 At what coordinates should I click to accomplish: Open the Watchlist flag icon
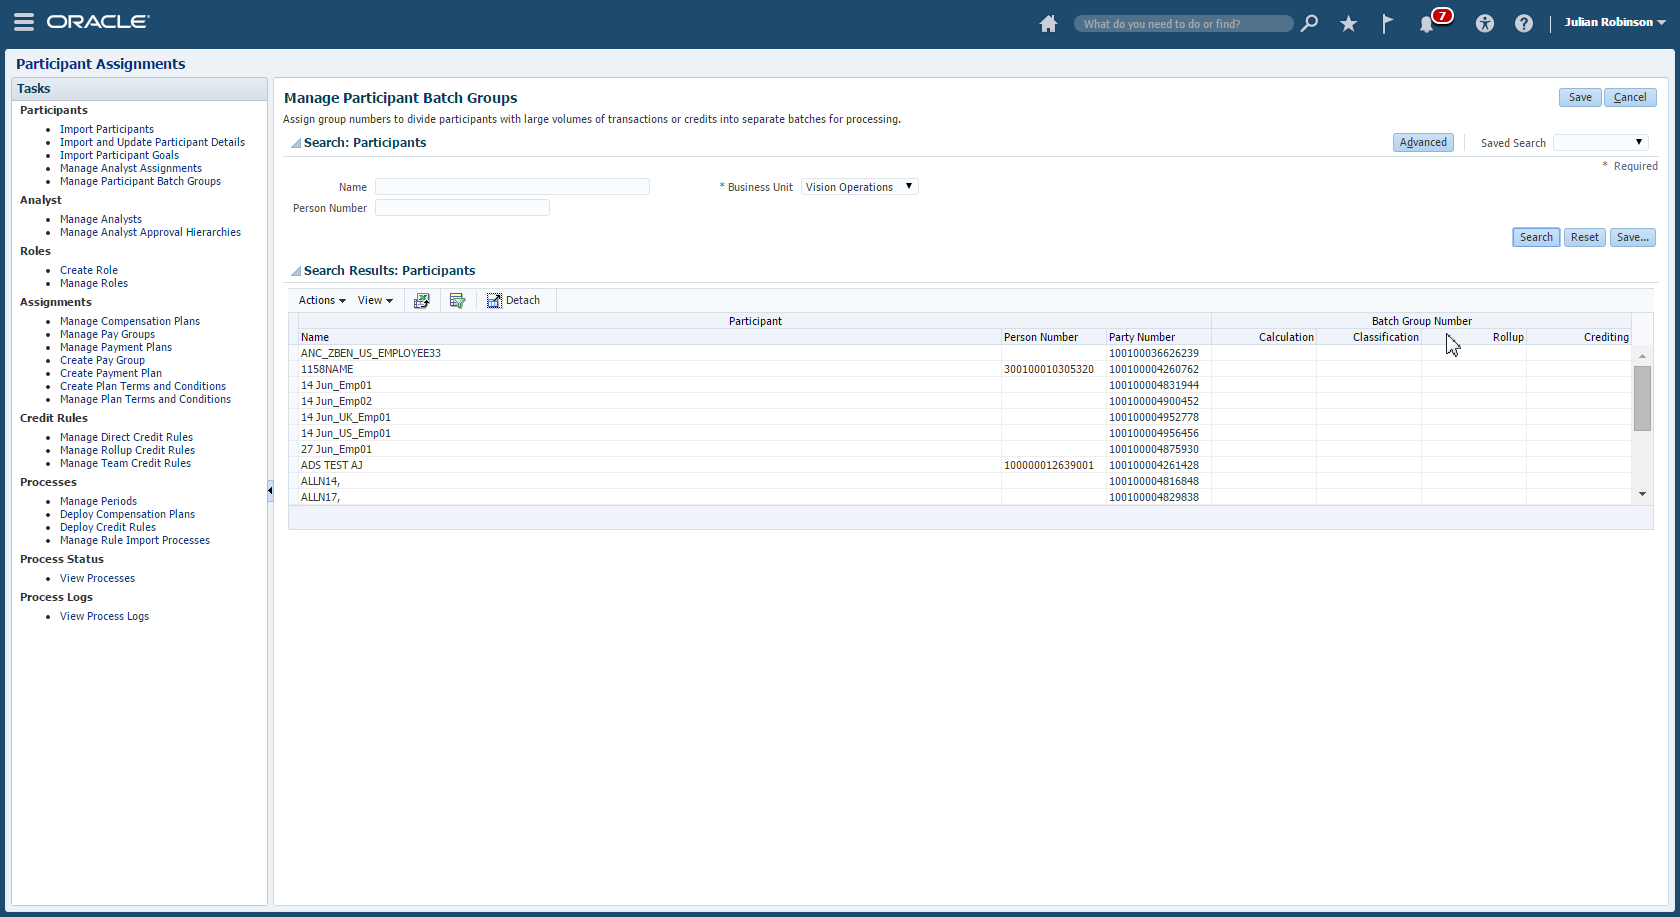pos(1388,23)
